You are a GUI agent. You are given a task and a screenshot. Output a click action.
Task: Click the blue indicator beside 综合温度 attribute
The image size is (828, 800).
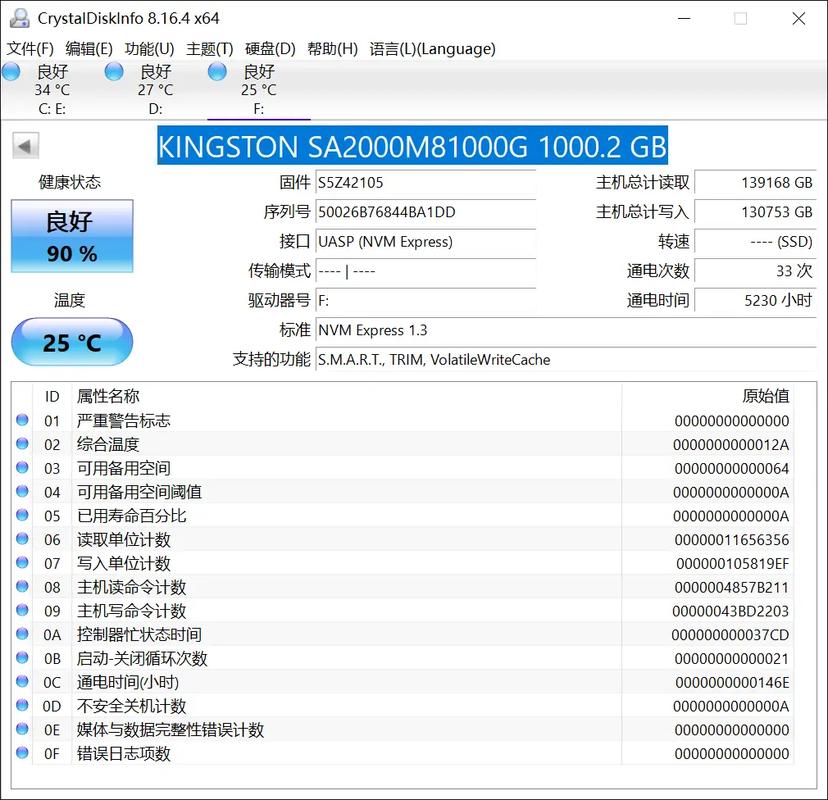[x=22, y=444]
